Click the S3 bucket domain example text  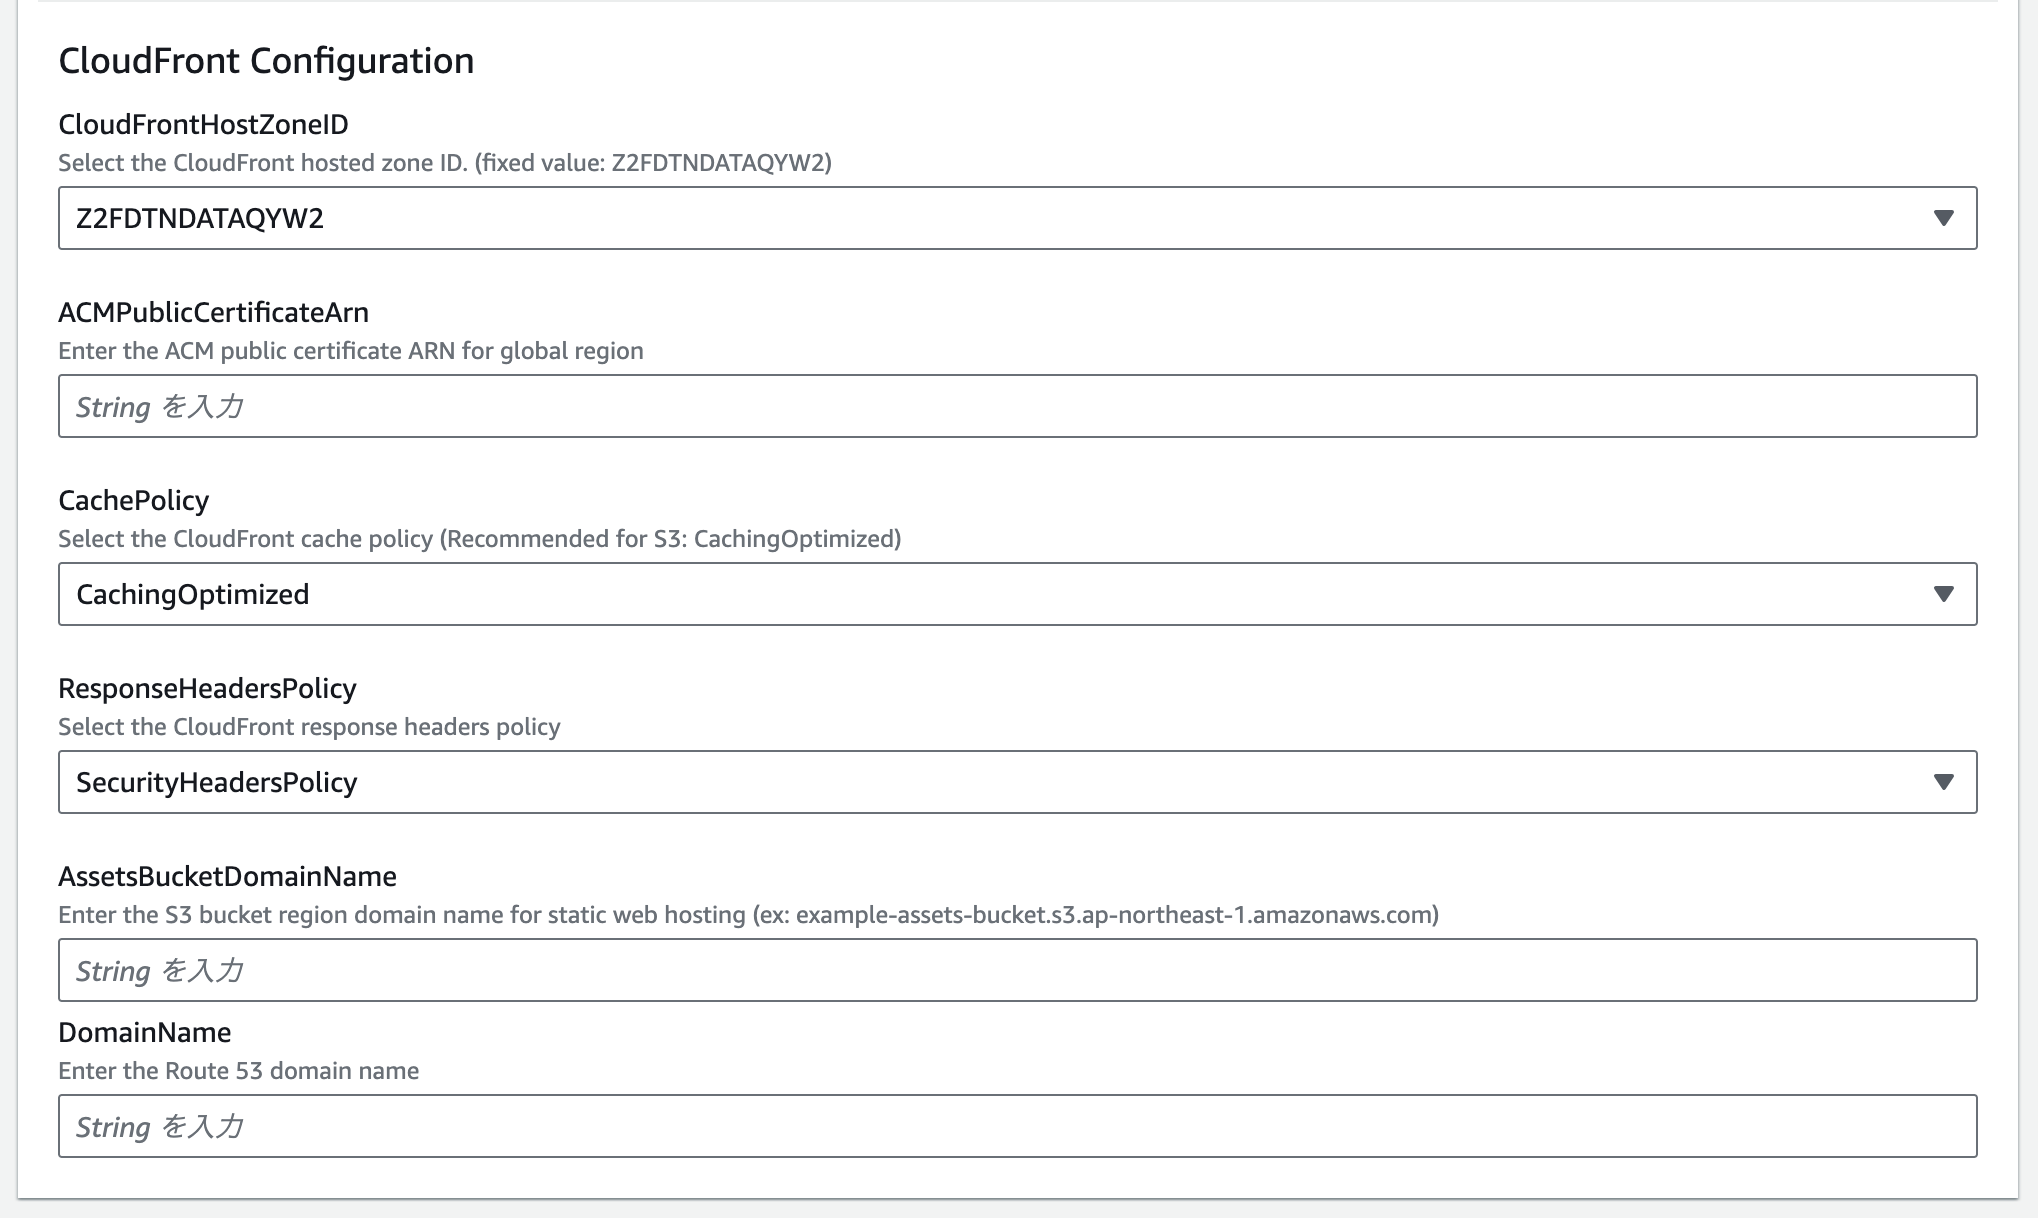point(748,913)
